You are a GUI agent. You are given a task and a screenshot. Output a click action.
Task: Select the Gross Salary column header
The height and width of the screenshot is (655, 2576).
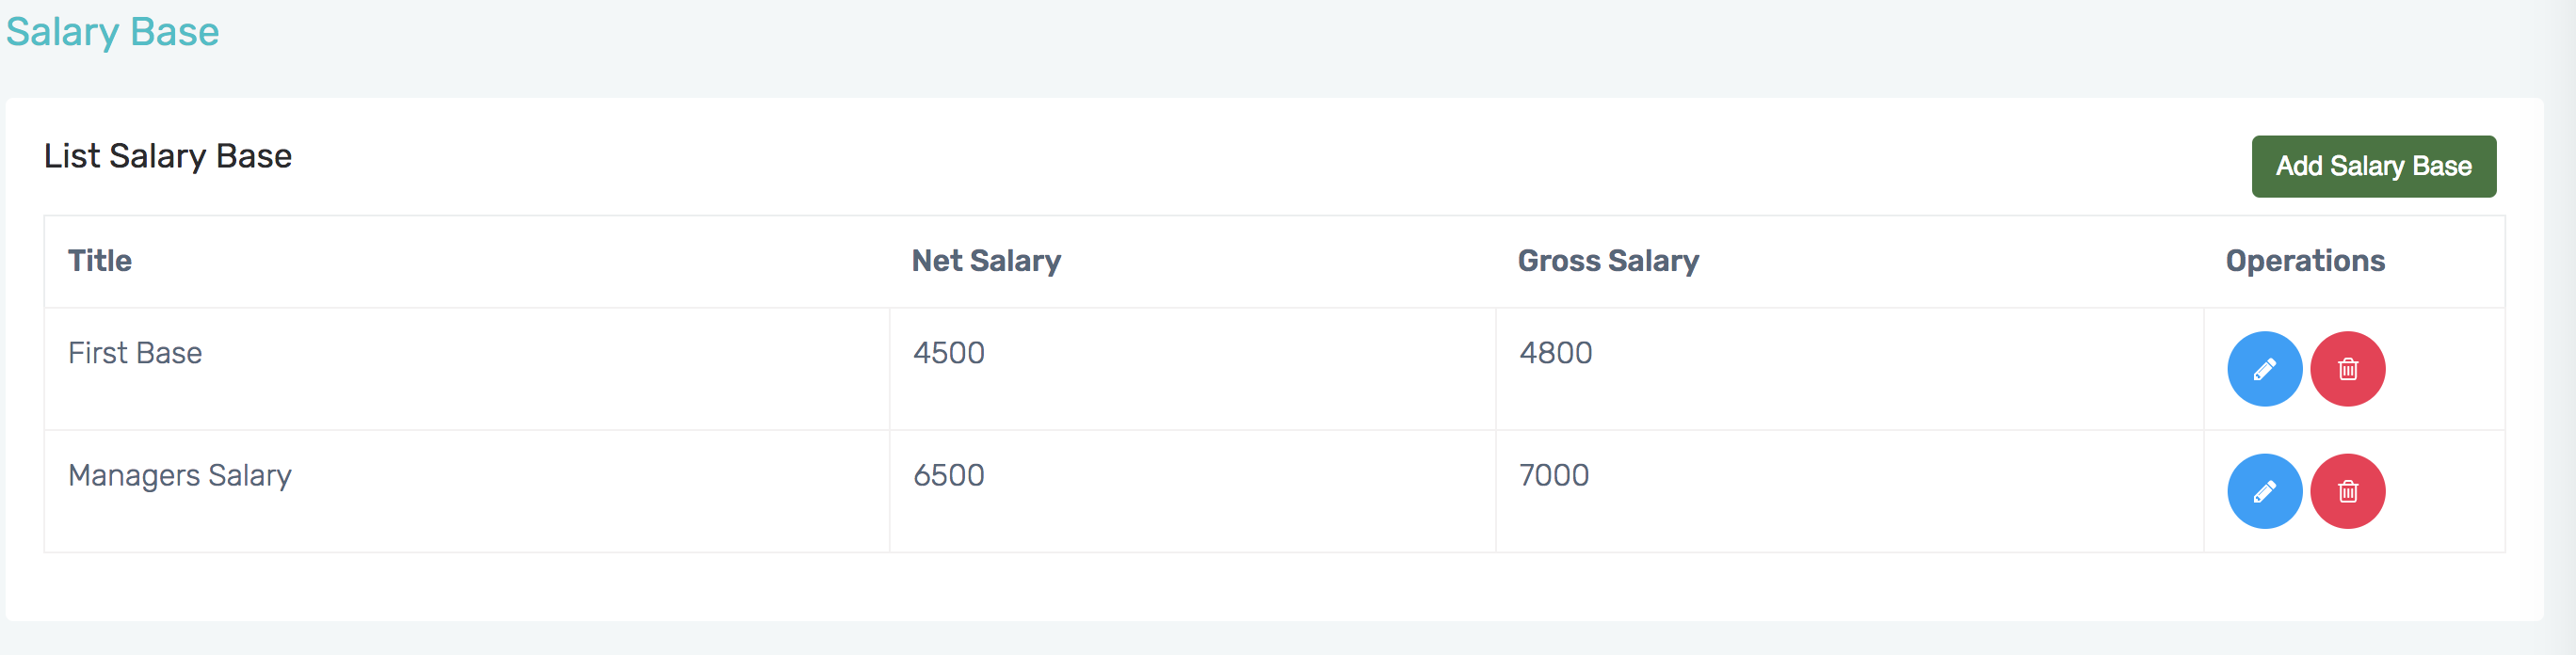pyautogui.click(x=1608, y=261)
